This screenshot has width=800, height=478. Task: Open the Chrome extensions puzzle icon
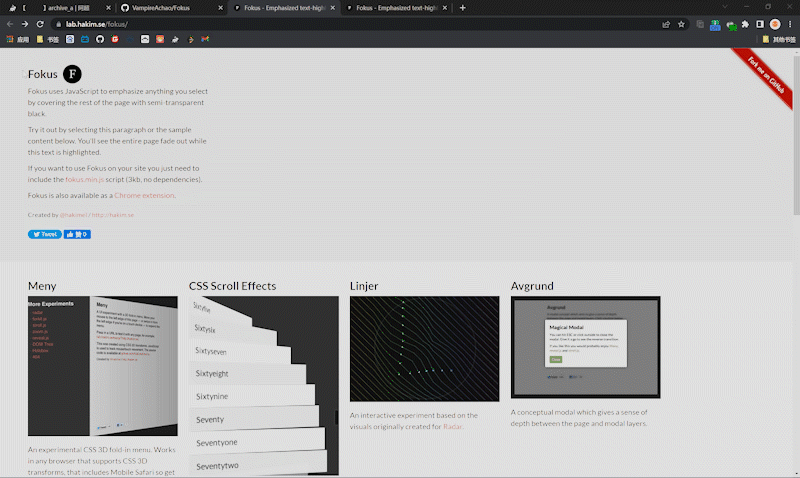tap(744, 23)
